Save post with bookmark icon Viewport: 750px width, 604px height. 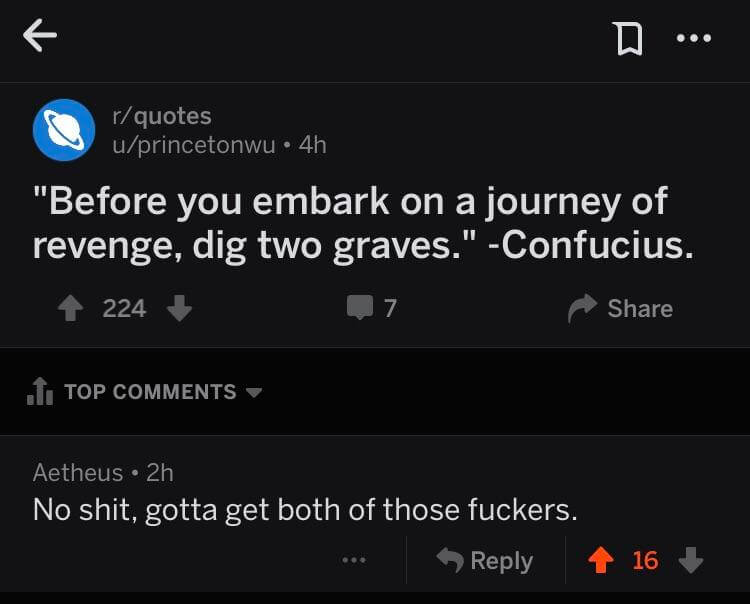pyautogui.click(x=629, y=39)
